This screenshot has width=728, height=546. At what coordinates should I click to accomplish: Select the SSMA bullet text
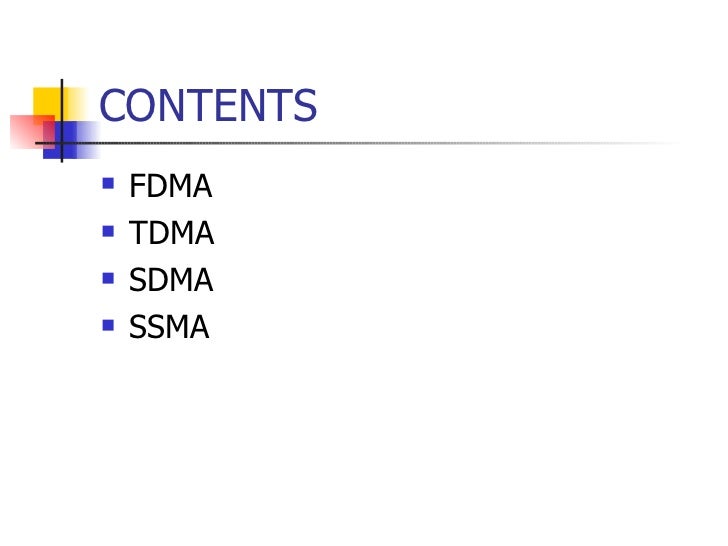tap(169, 326)
